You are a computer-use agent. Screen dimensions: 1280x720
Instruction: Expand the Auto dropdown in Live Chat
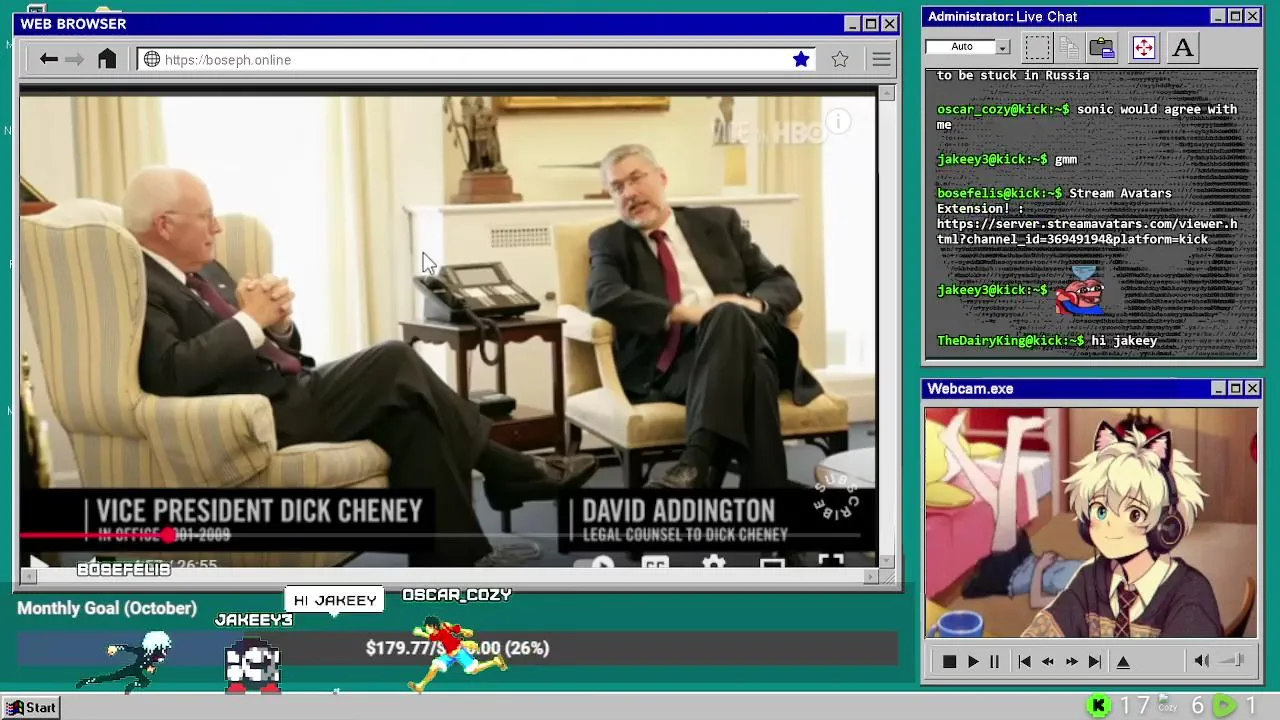[1003, 47]
